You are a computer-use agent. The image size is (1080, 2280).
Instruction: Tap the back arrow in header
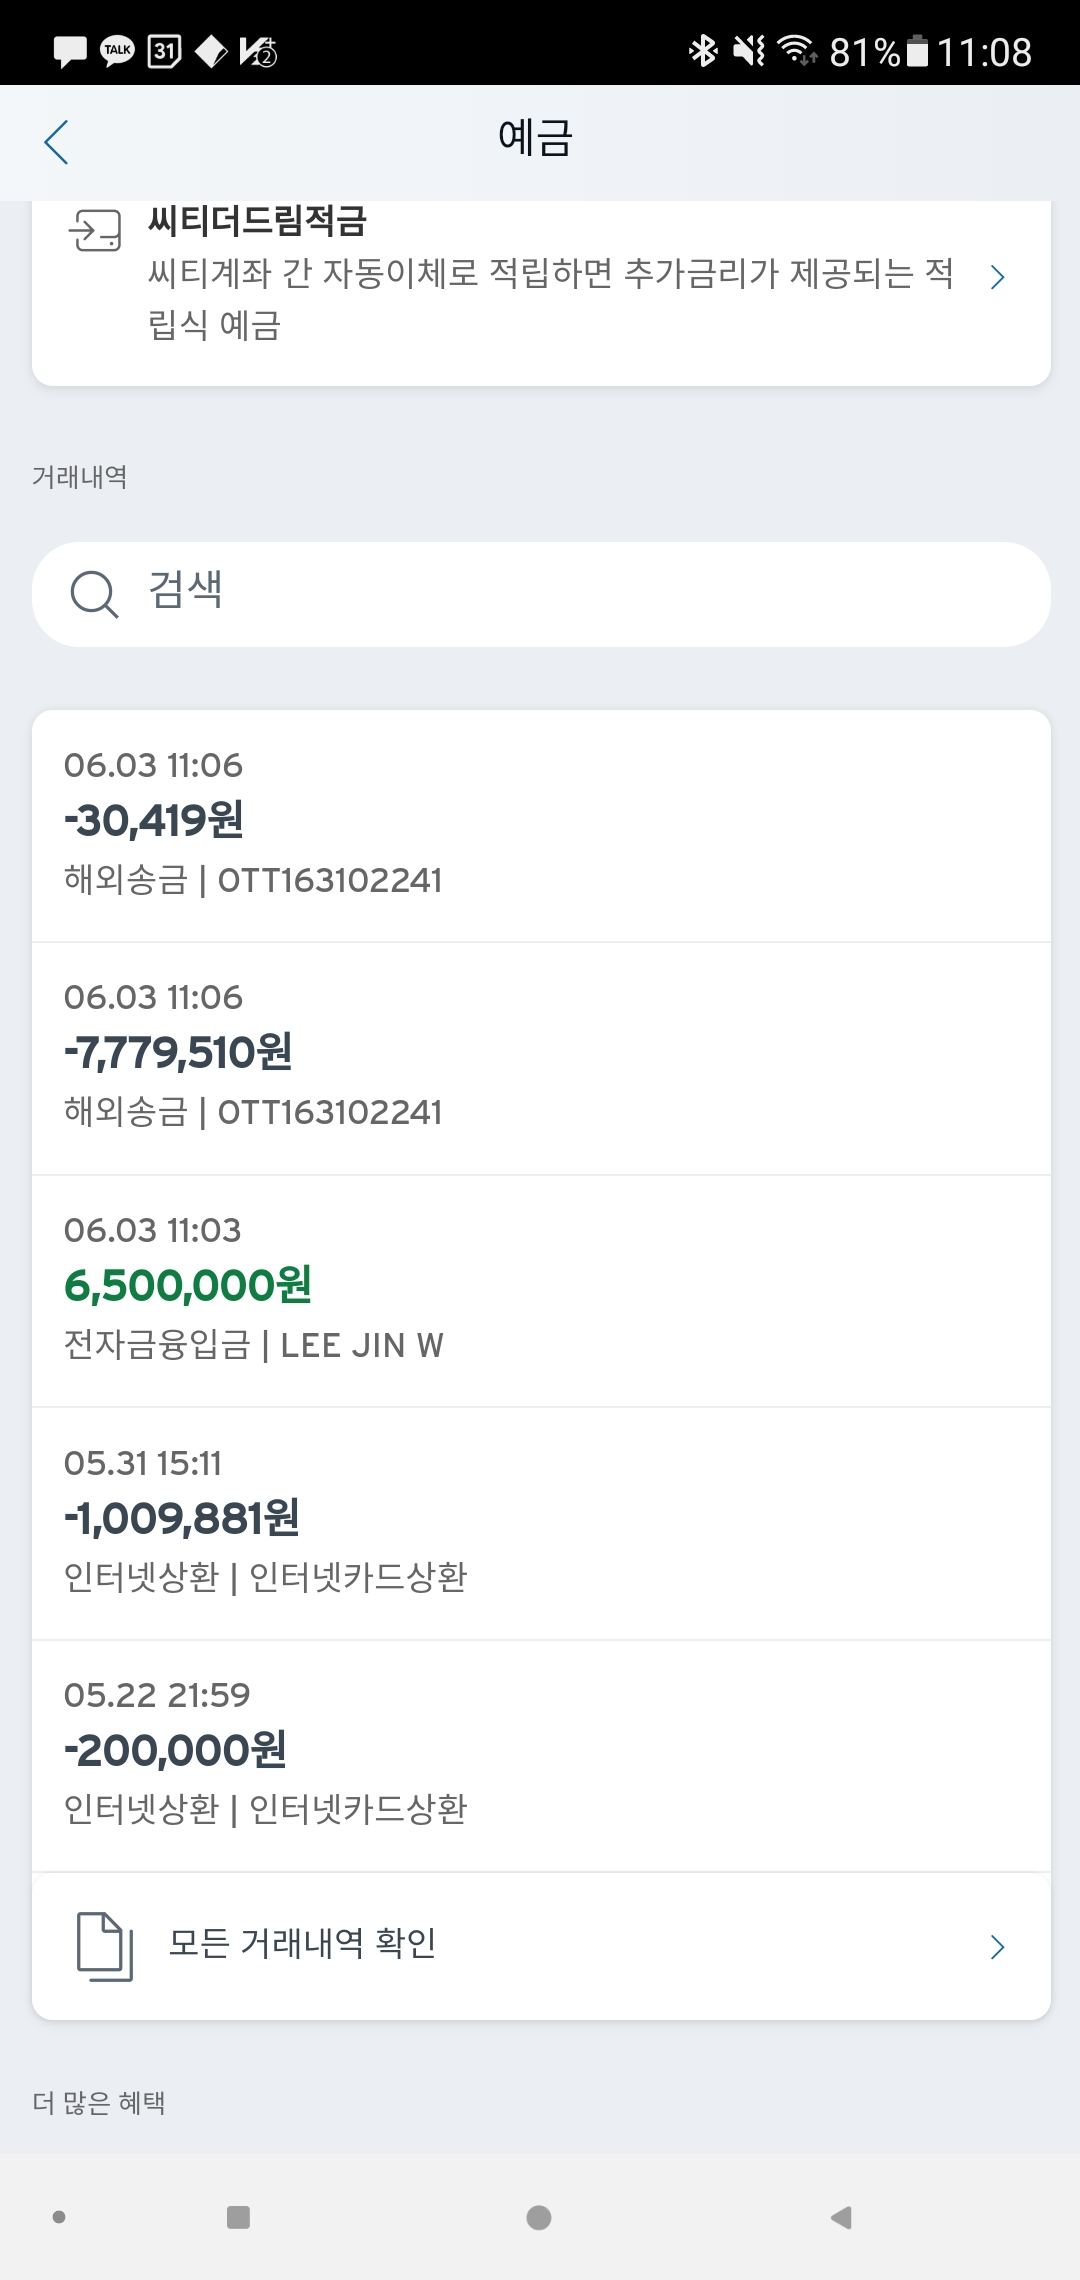point(57,142)
